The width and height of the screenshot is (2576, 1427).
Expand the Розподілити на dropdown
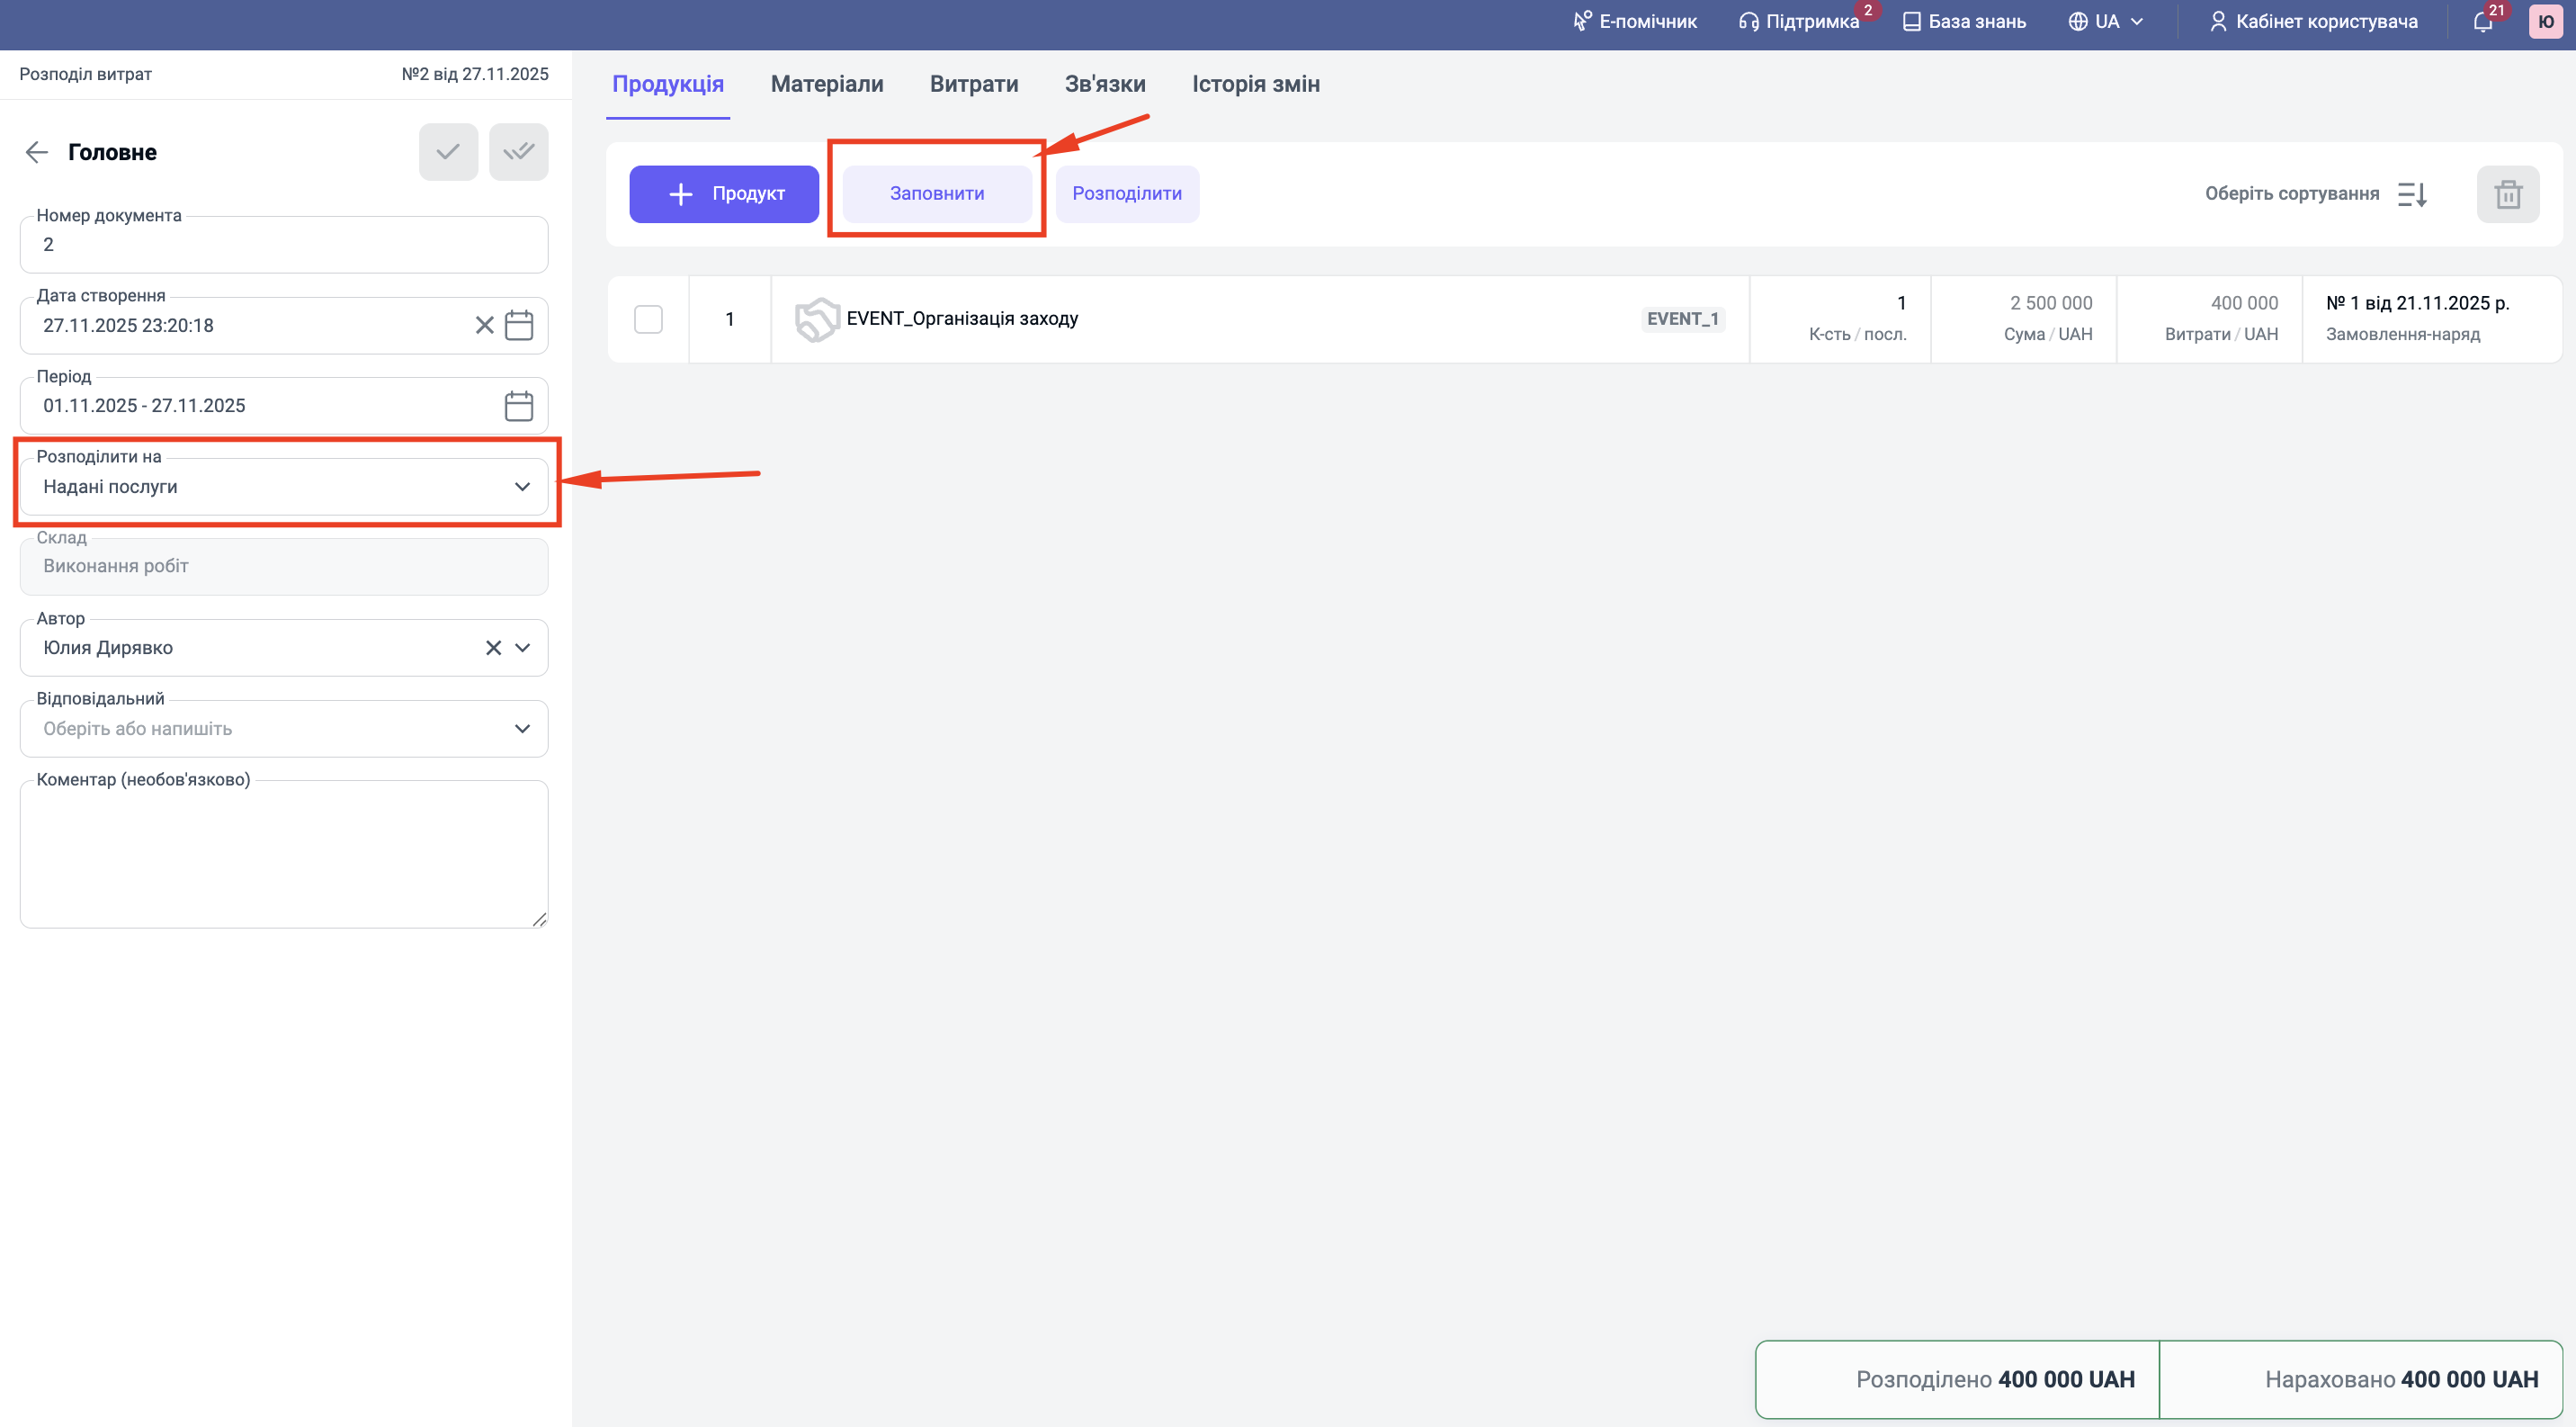(x=522, y=487)
